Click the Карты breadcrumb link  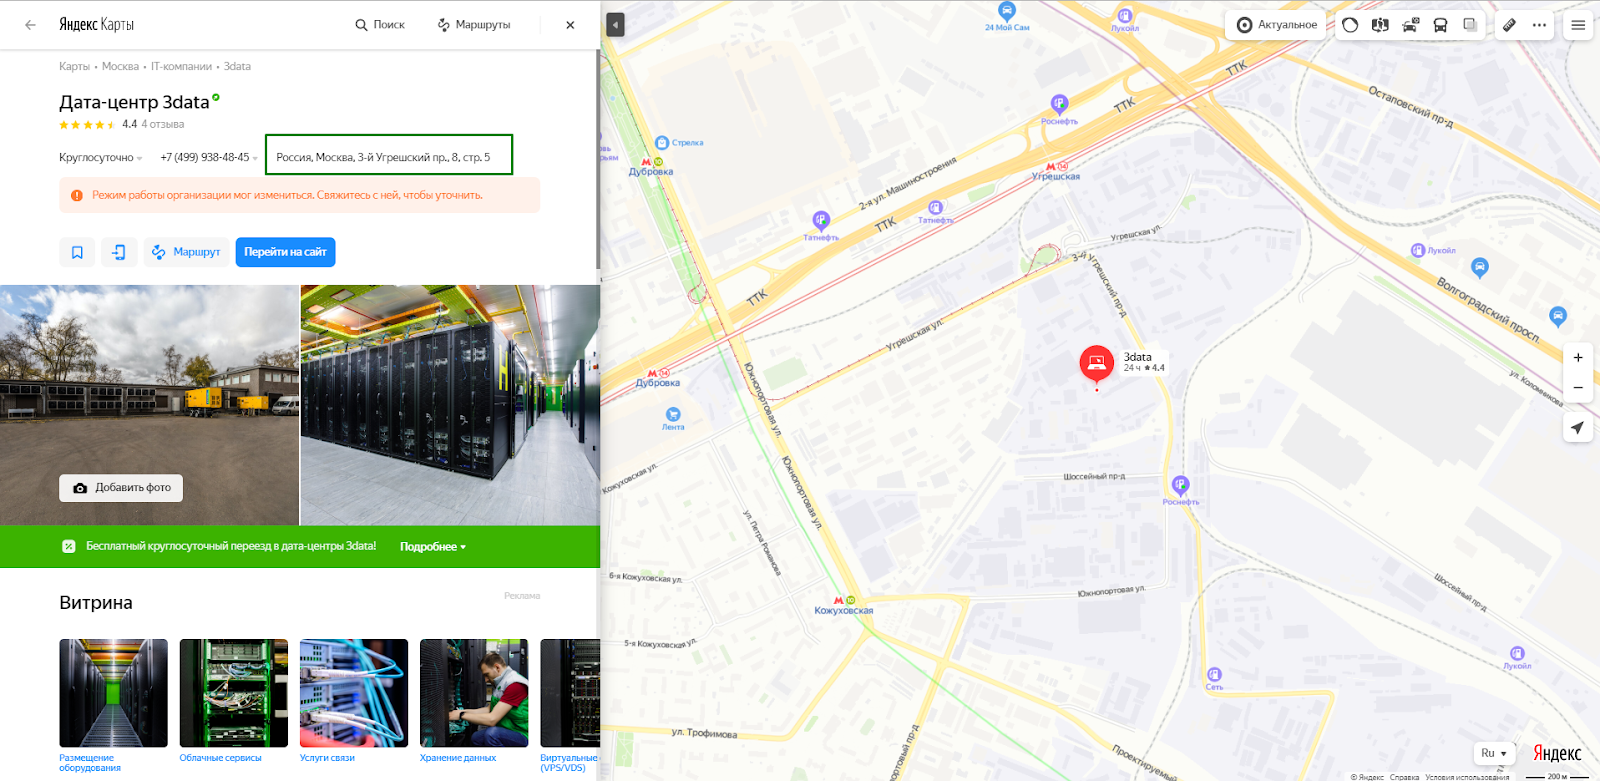74,66
